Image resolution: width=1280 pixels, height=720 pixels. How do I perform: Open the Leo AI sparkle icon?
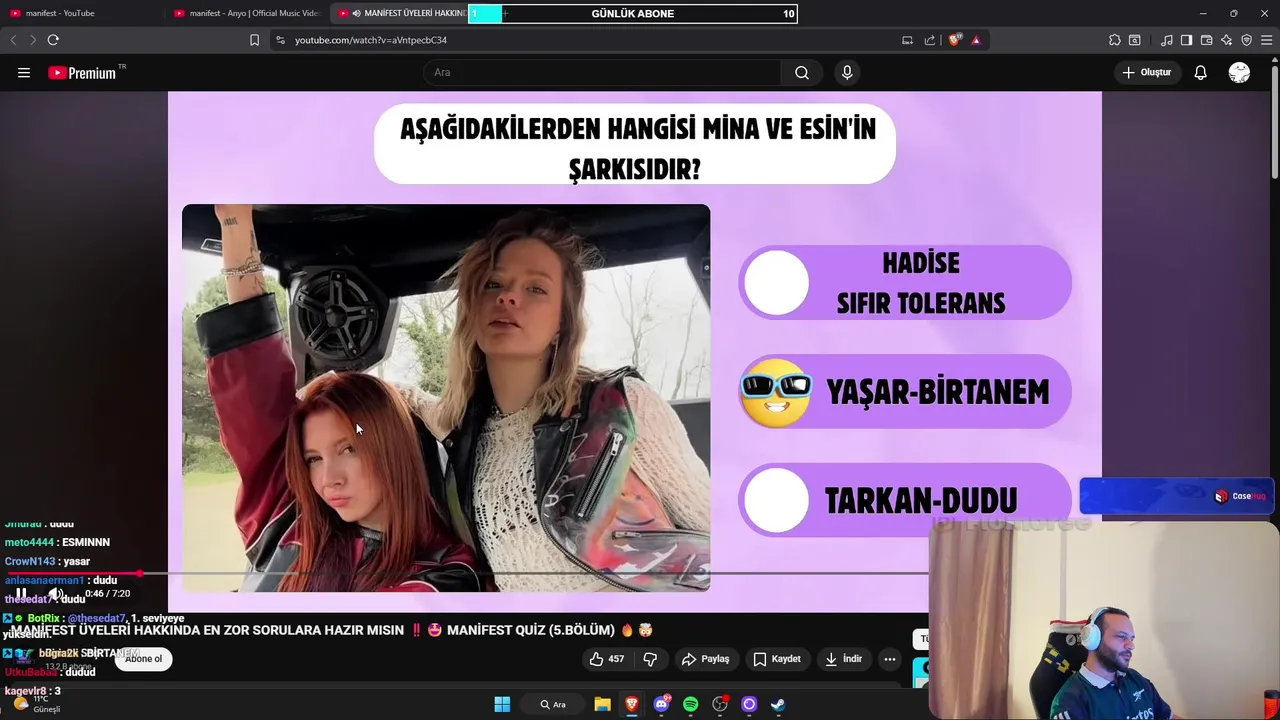[1226, 40]
